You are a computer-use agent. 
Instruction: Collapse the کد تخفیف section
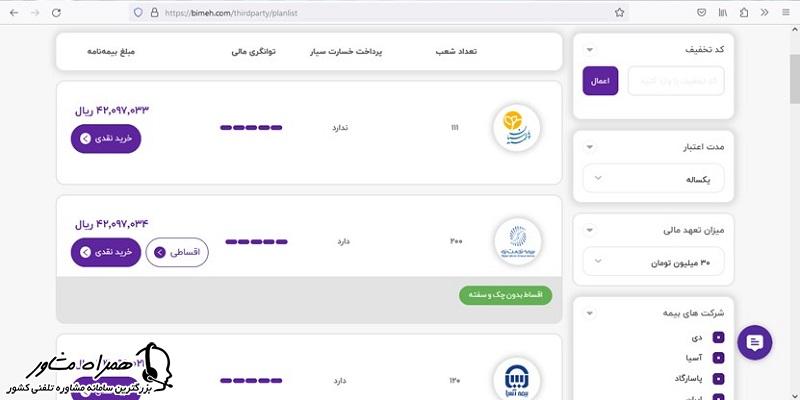click(x=589, y=49)
